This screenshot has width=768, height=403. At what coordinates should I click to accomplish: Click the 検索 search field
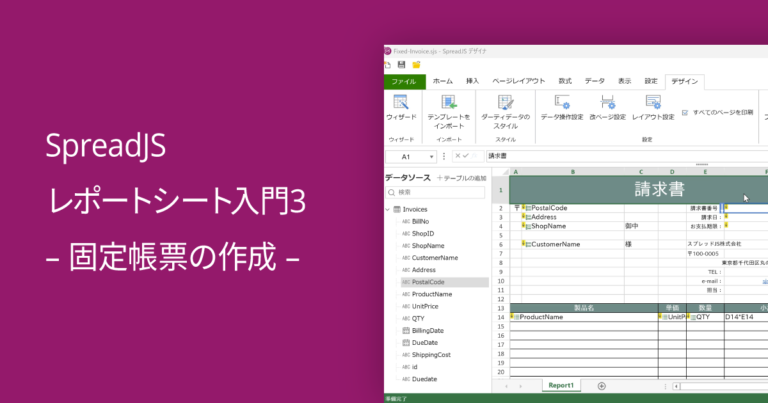click(435, 192)
